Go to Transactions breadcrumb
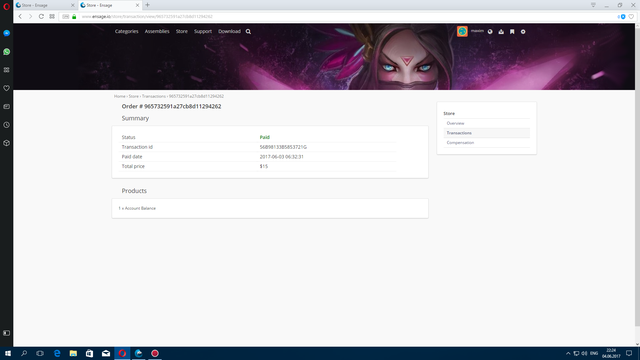 [x=153, y=96]
